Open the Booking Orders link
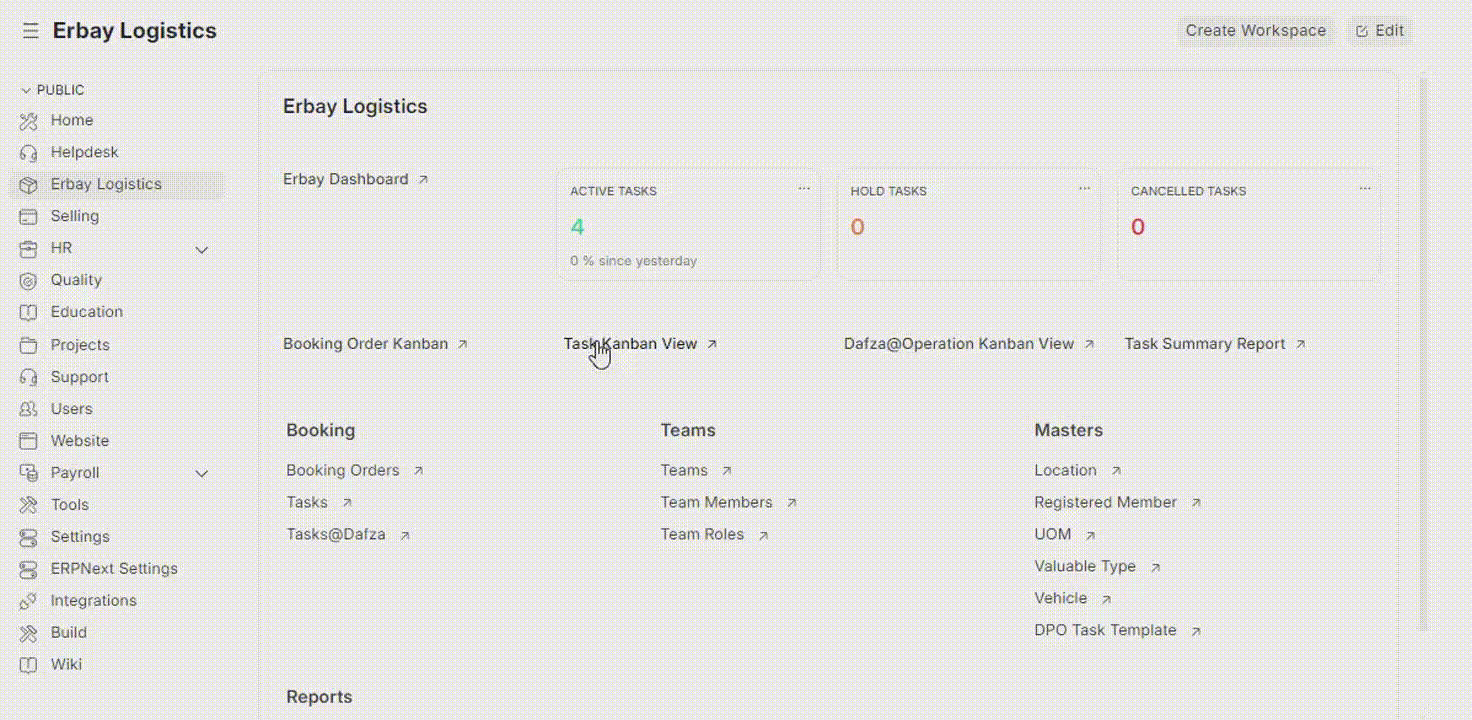1472x720 pixels. point(343,470)
